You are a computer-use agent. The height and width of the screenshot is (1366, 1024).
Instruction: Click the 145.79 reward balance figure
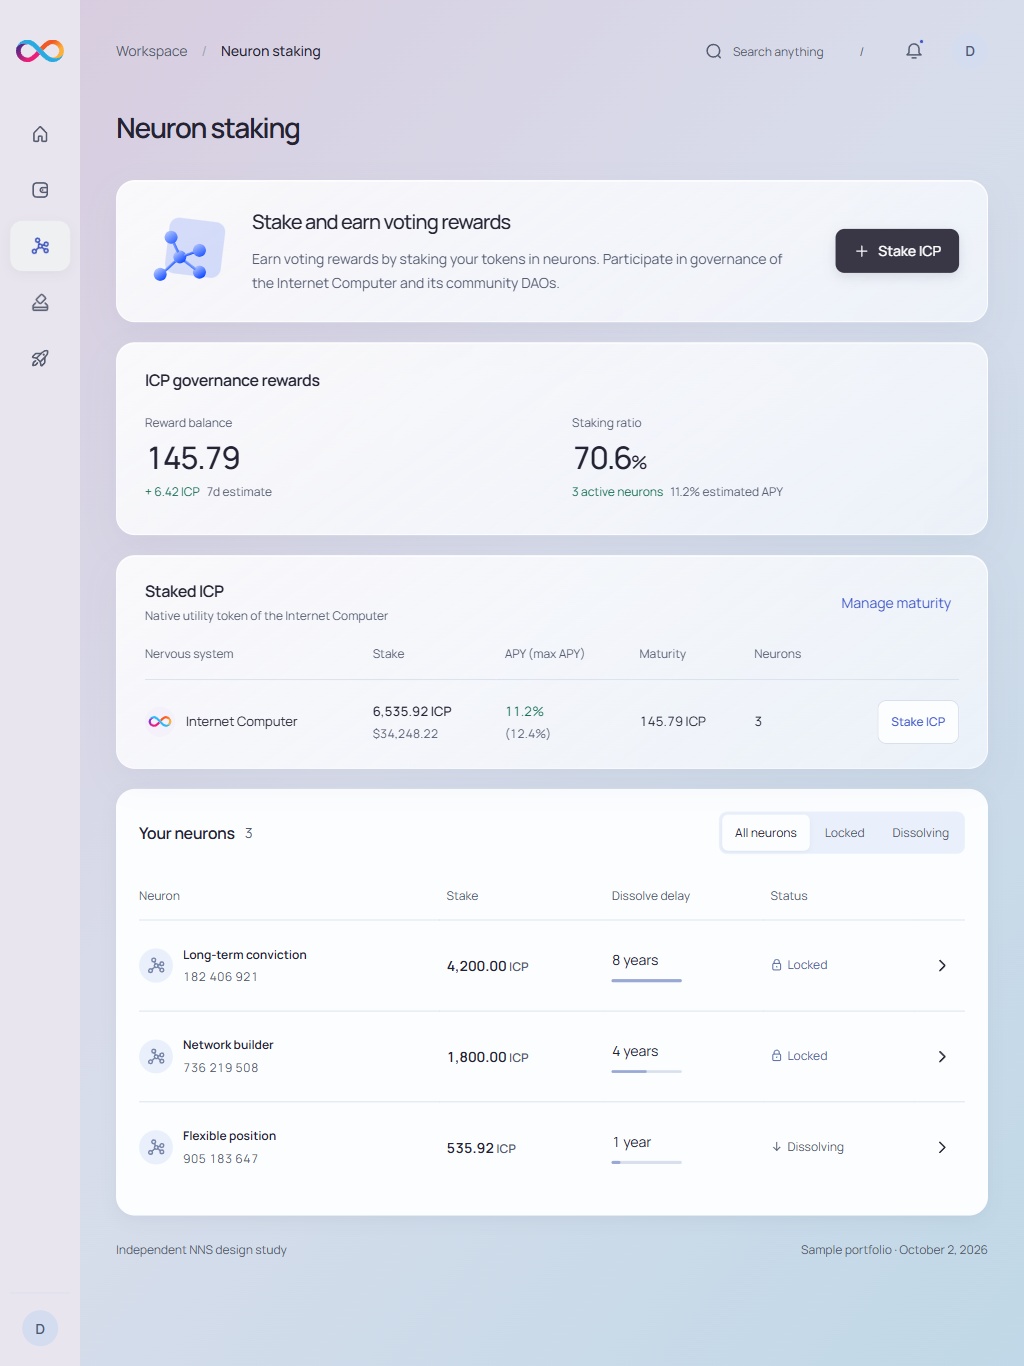pyautogui.click(x=194, y=458)
